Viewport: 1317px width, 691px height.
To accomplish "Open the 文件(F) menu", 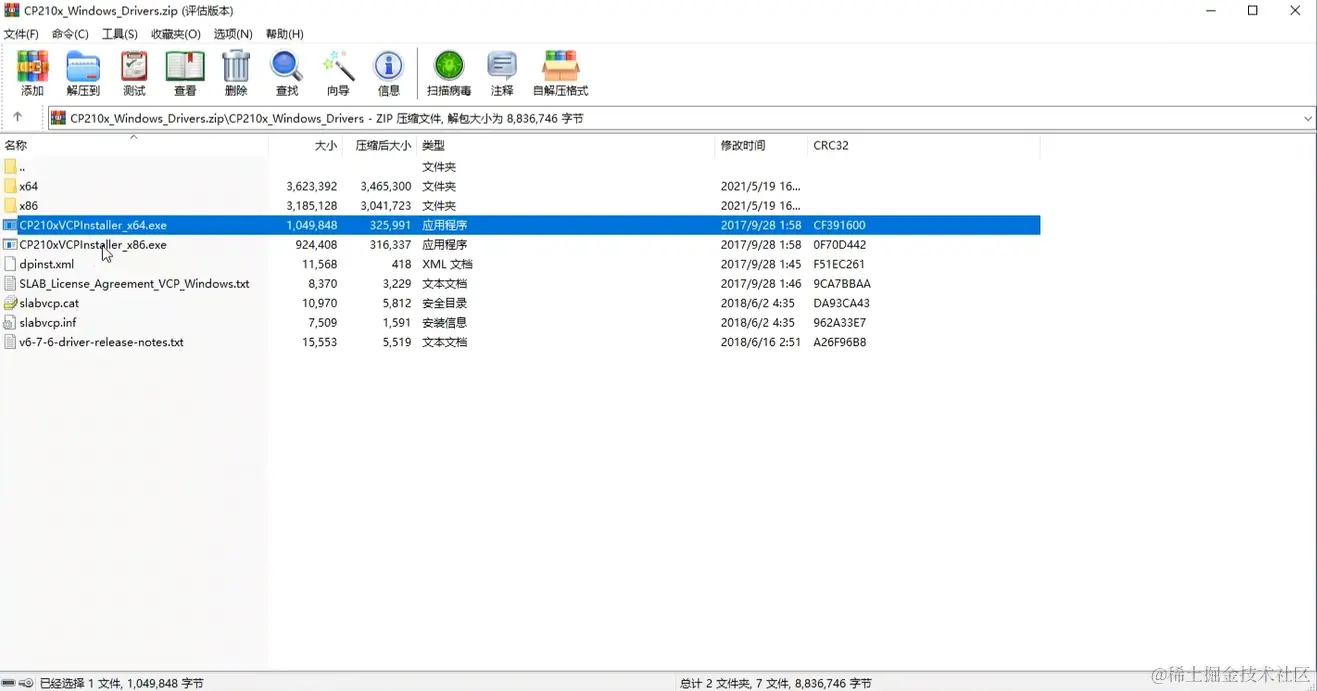I will pos(22,33).
